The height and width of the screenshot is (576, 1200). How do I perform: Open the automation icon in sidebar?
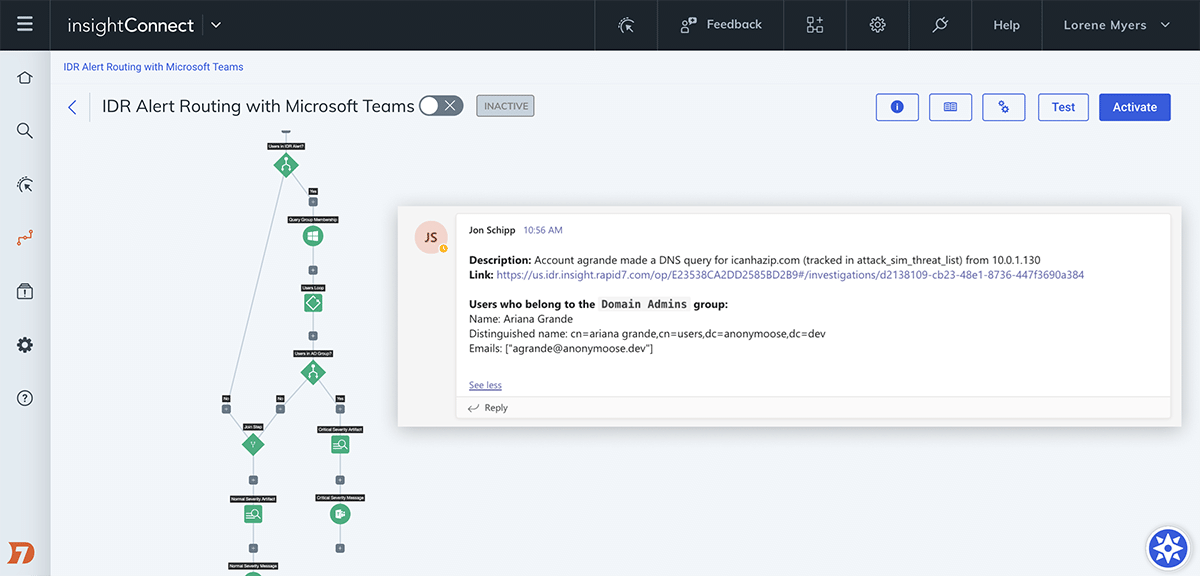click(x=25, y=184)
